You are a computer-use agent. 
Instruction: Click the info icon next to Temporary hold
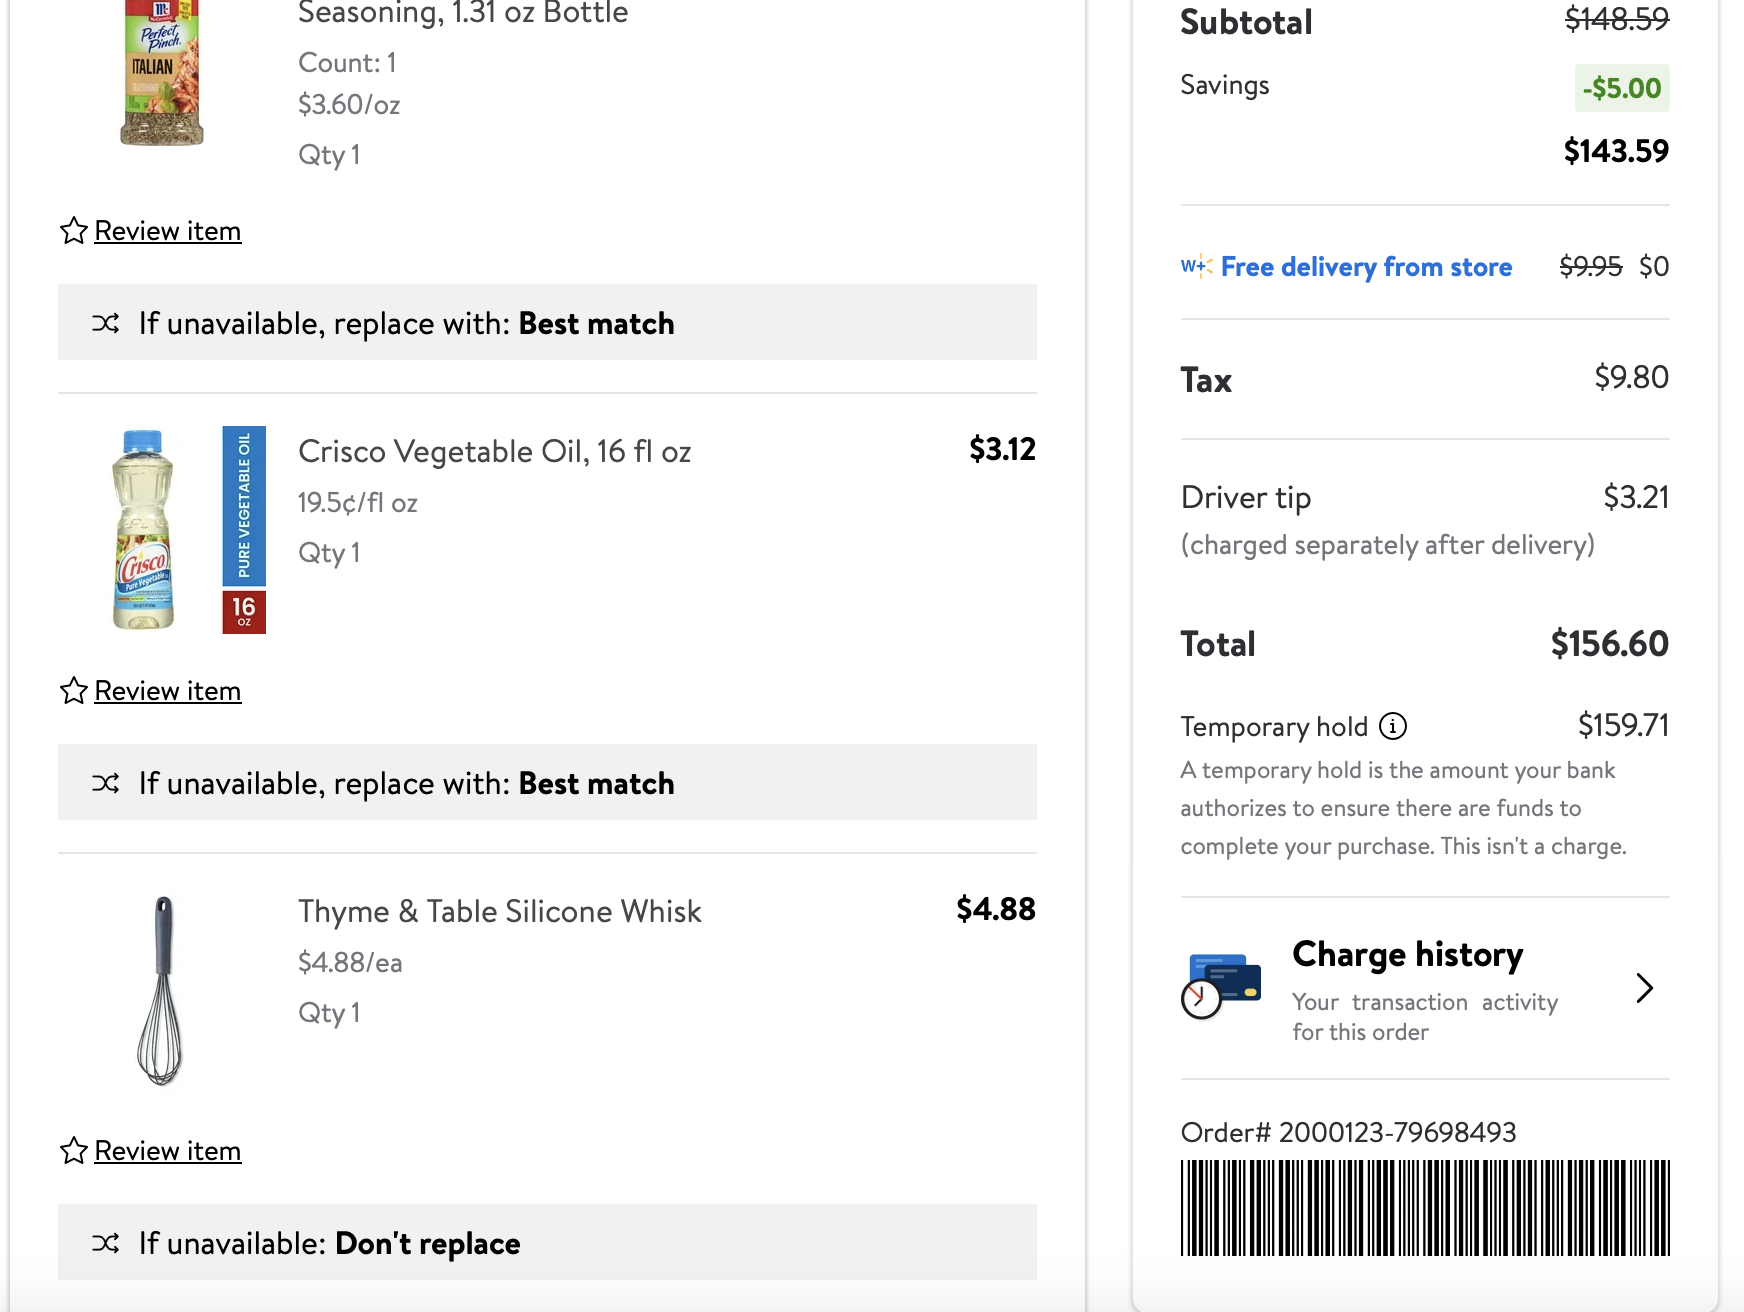pyautogui.click(x=1393, y=726)
